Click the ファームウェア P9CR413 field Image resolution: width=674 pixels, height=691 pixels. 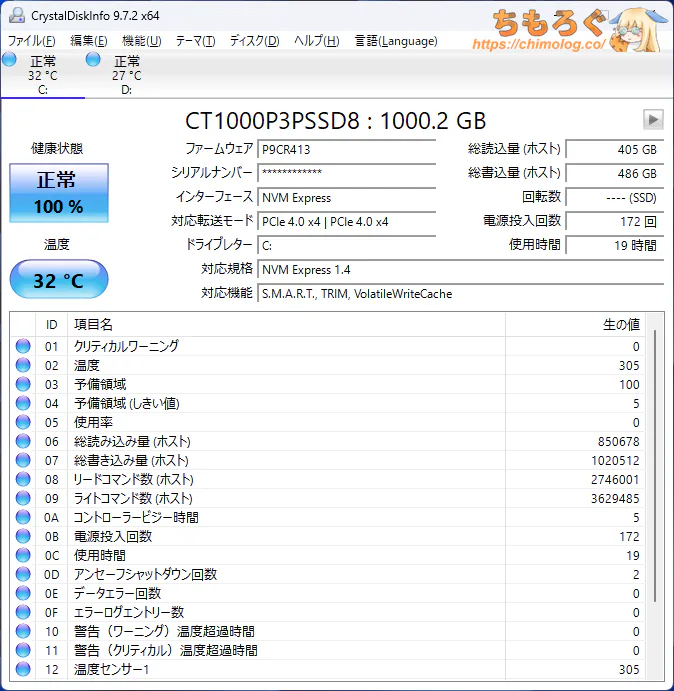point(346,149)
